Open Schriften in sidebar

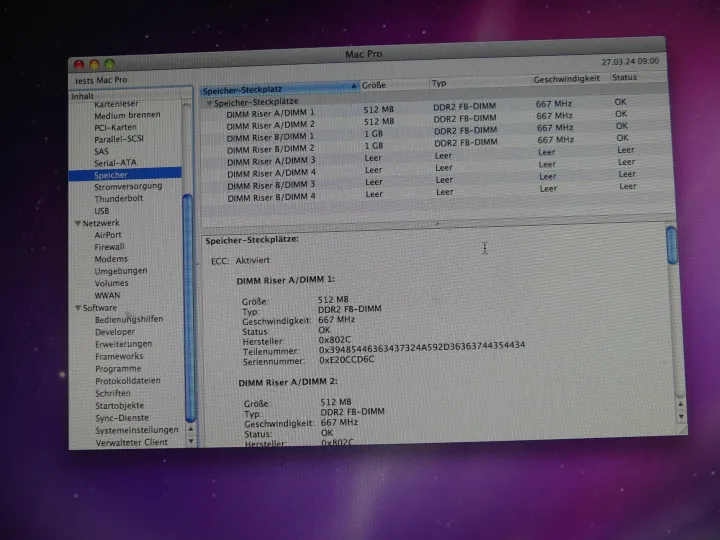(x=113, y=393)
